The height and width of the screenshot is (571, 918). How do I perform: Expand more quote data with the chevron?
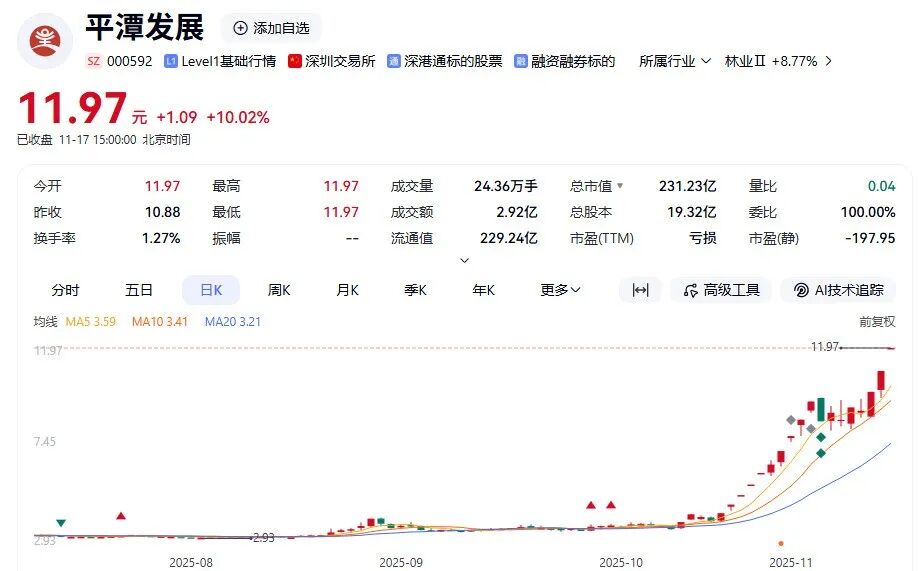[464, 260]
